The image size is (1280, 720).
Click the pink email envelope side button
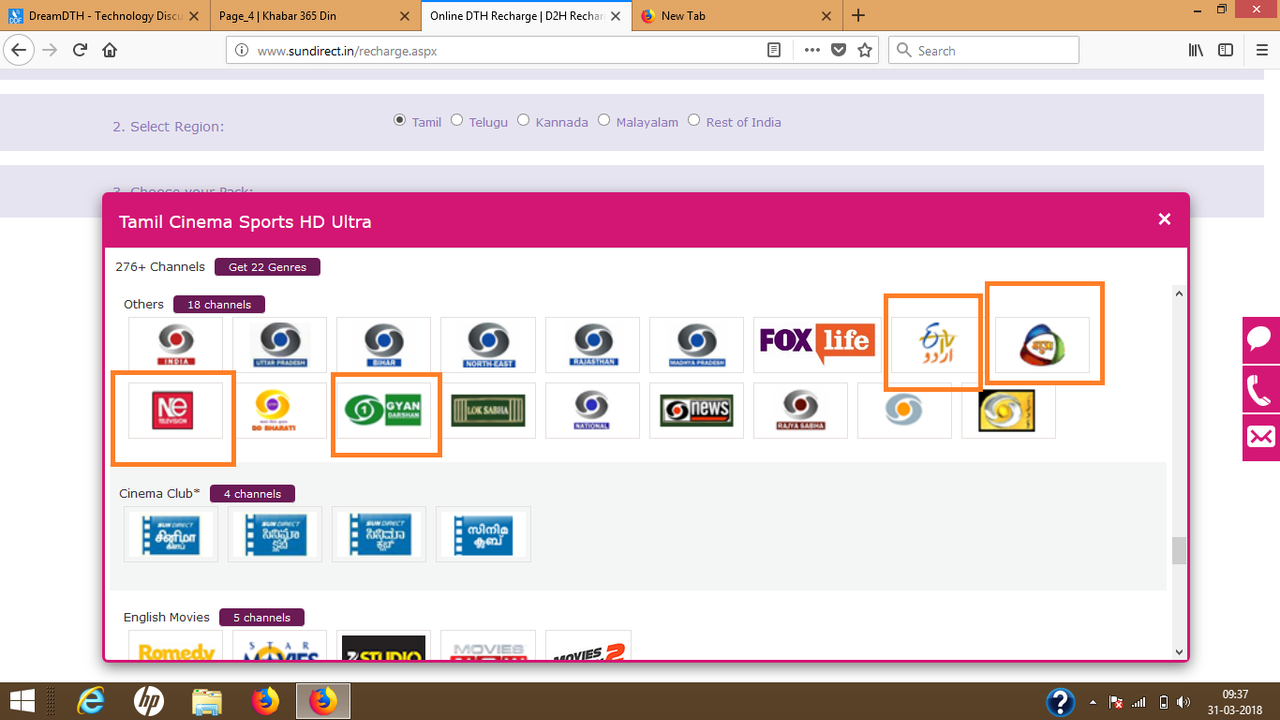tap(1261, 438)
